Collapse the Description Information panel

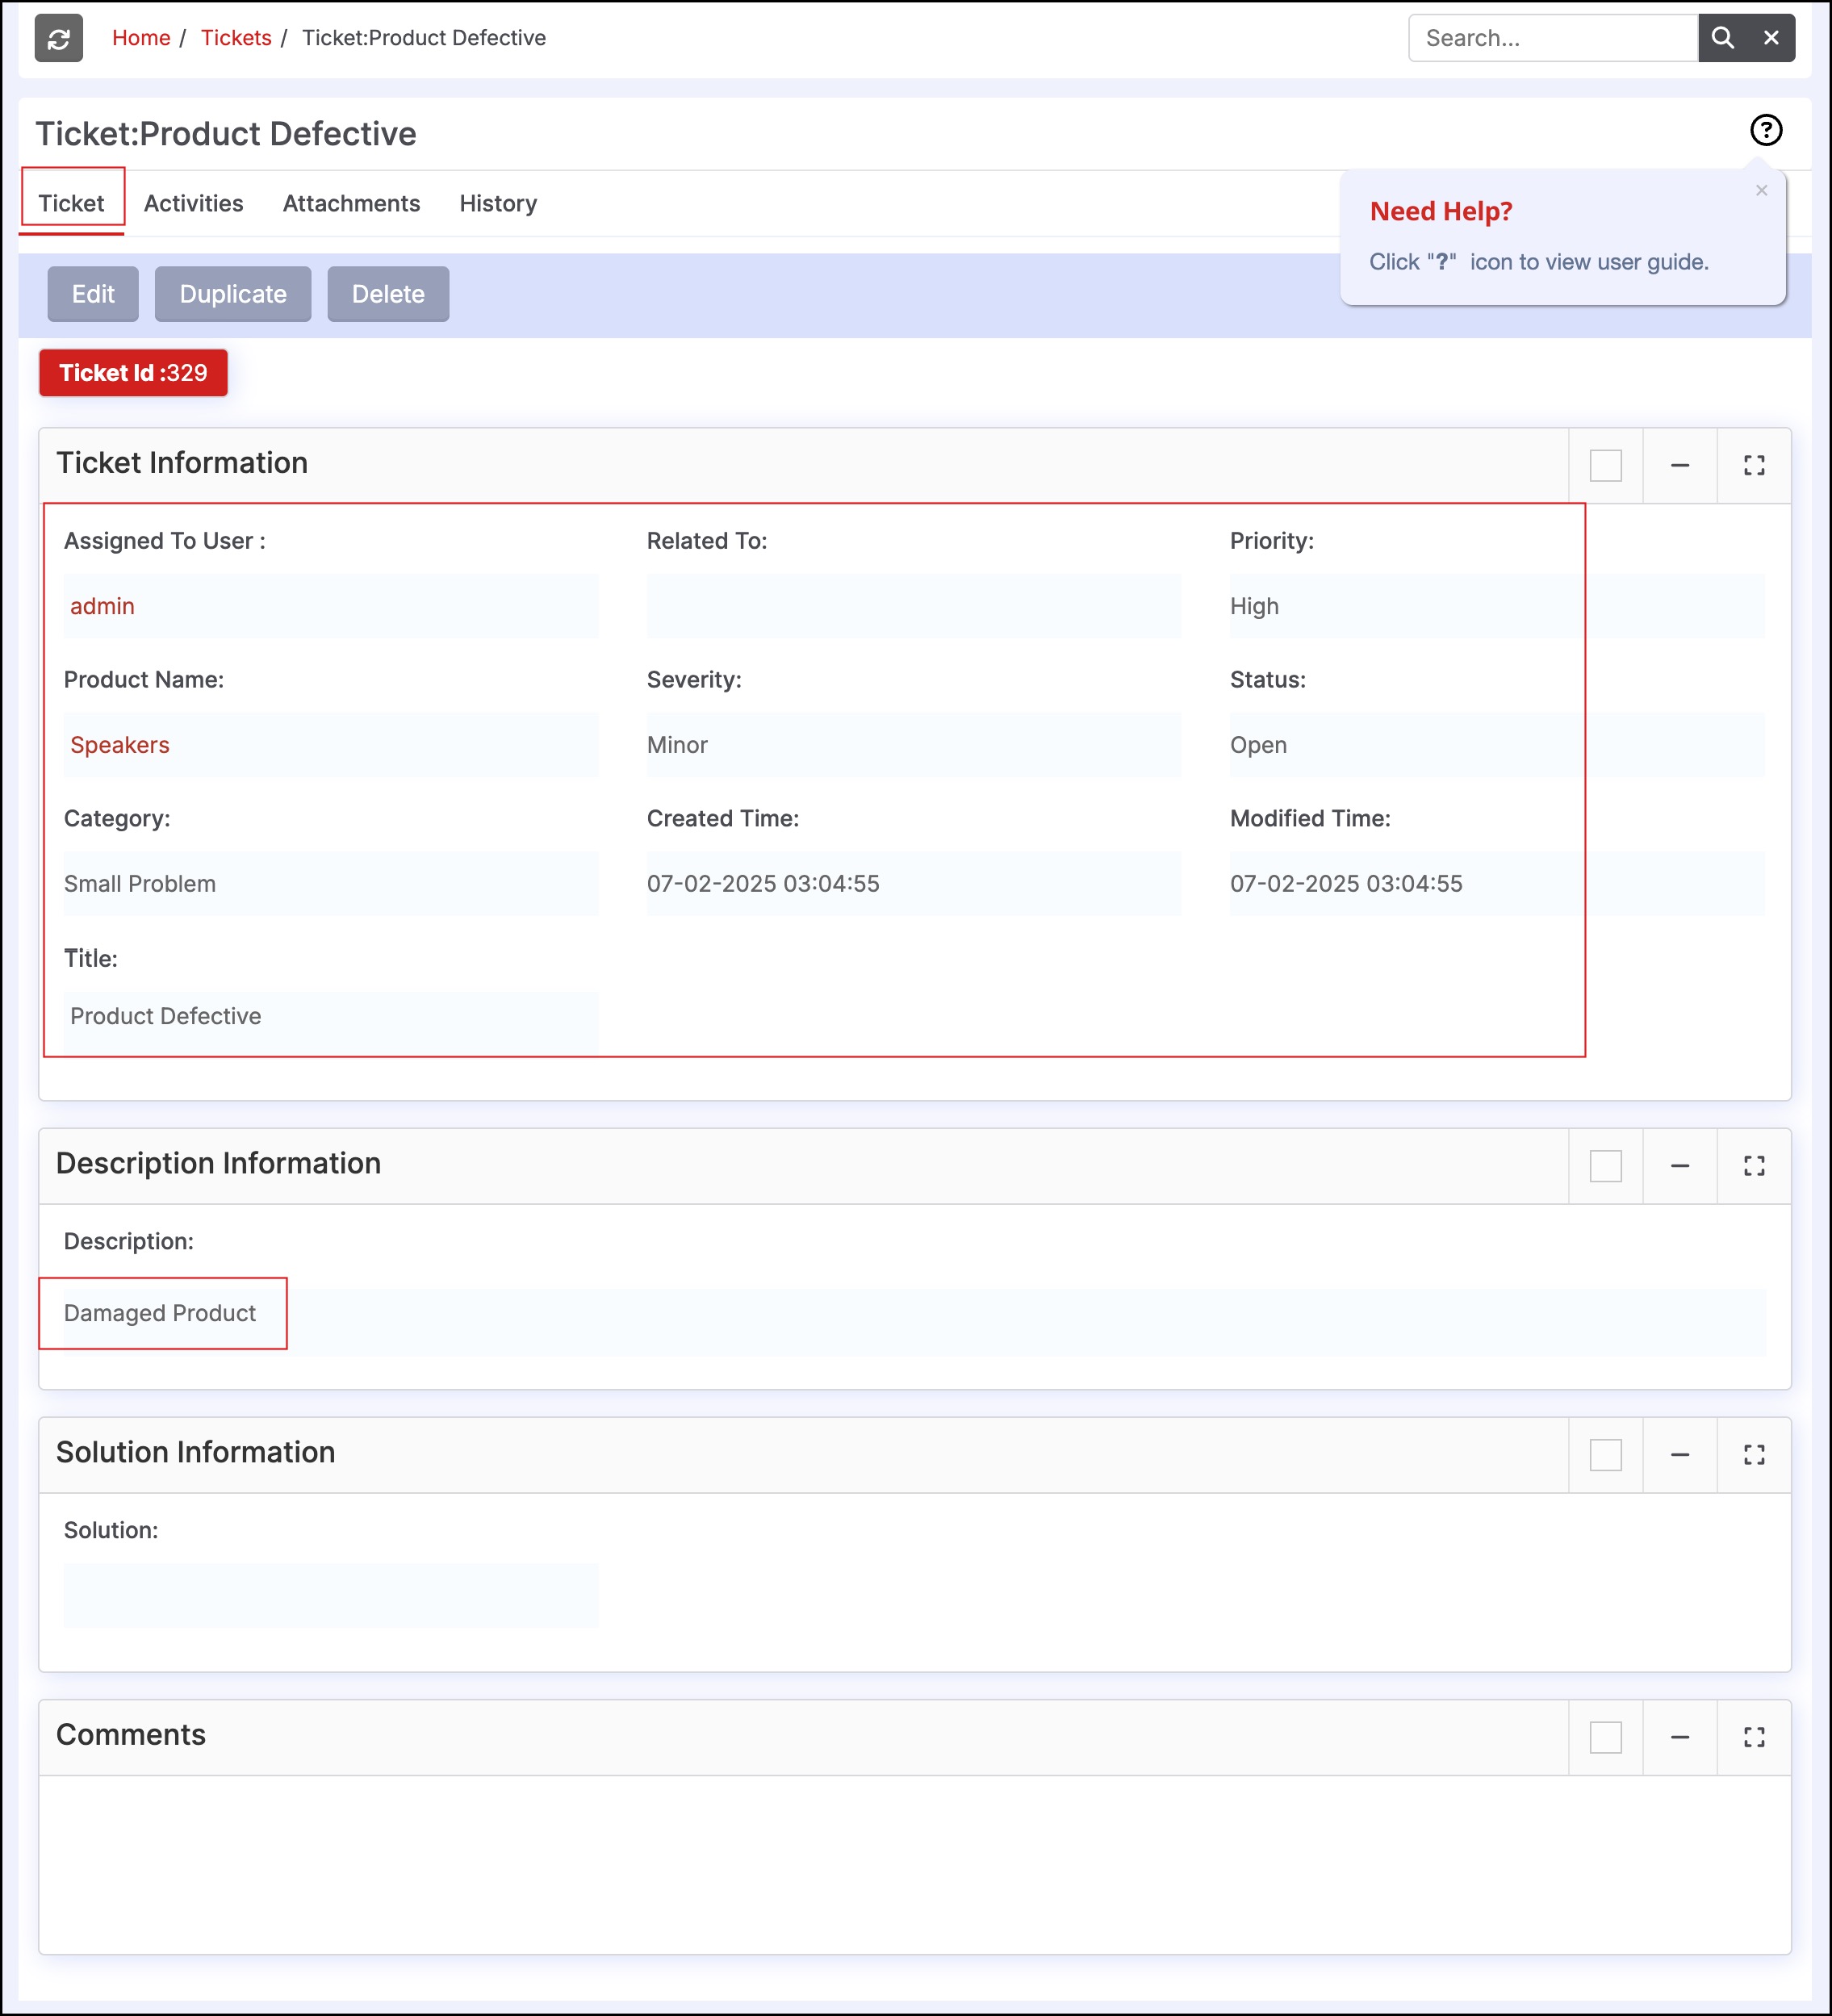point(1680,1166)
